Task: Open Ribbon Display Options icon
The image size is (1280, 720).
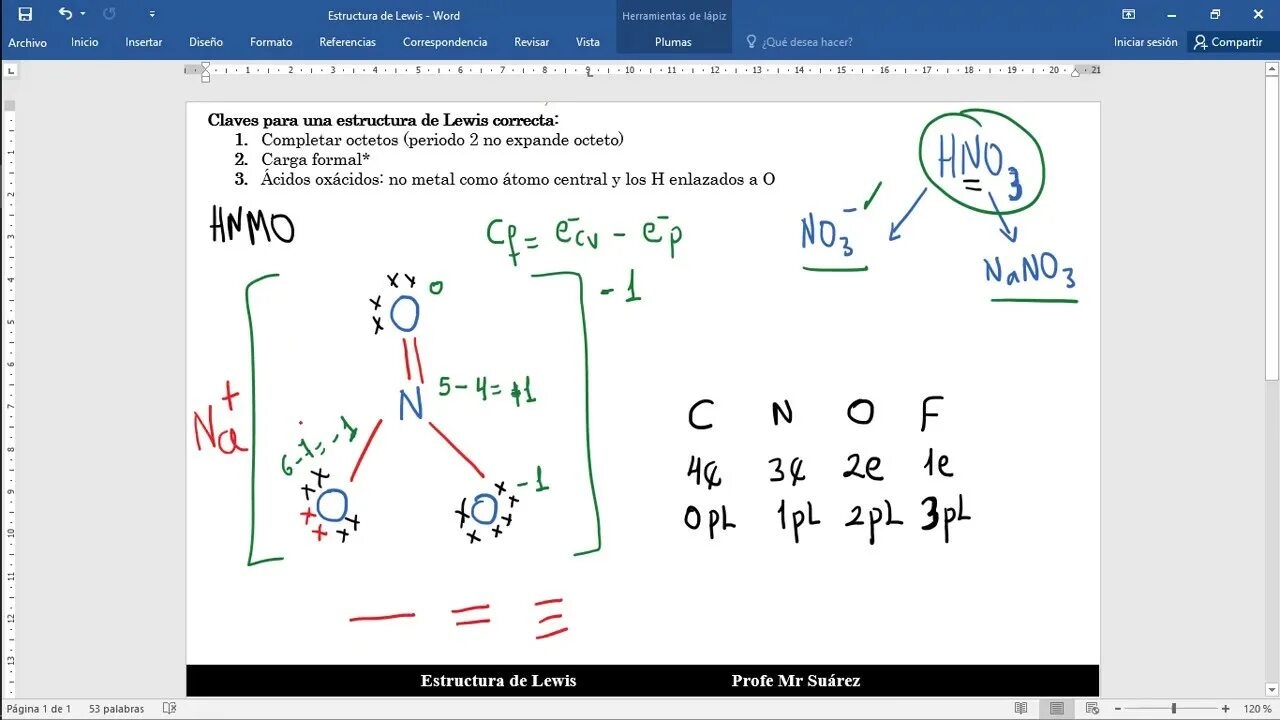Action: (x=1128, y=14)
